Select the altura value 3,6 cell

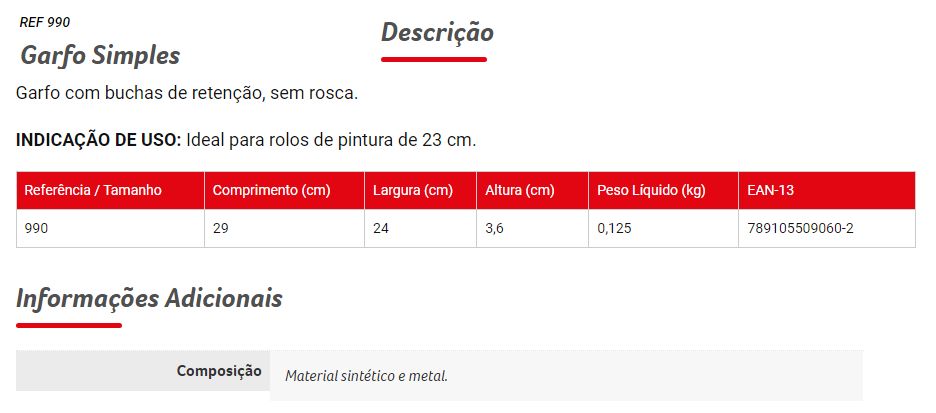coord(494,228)
